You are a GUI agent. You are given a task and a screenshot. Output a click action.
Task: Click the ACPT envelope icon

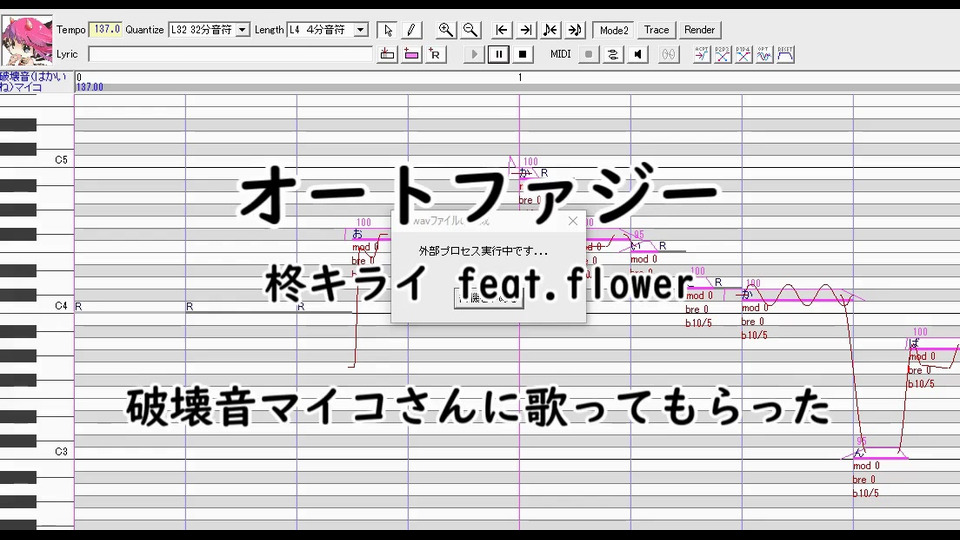702,54
